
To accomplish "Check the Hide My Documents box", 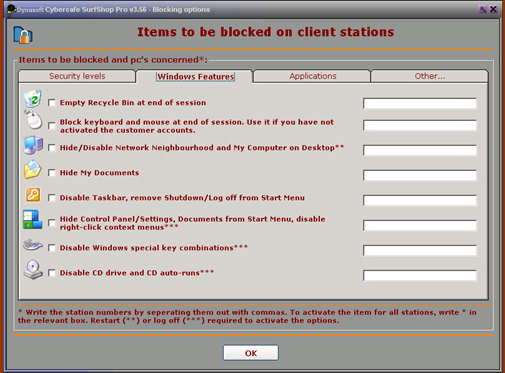I will (x=52, y=173).
